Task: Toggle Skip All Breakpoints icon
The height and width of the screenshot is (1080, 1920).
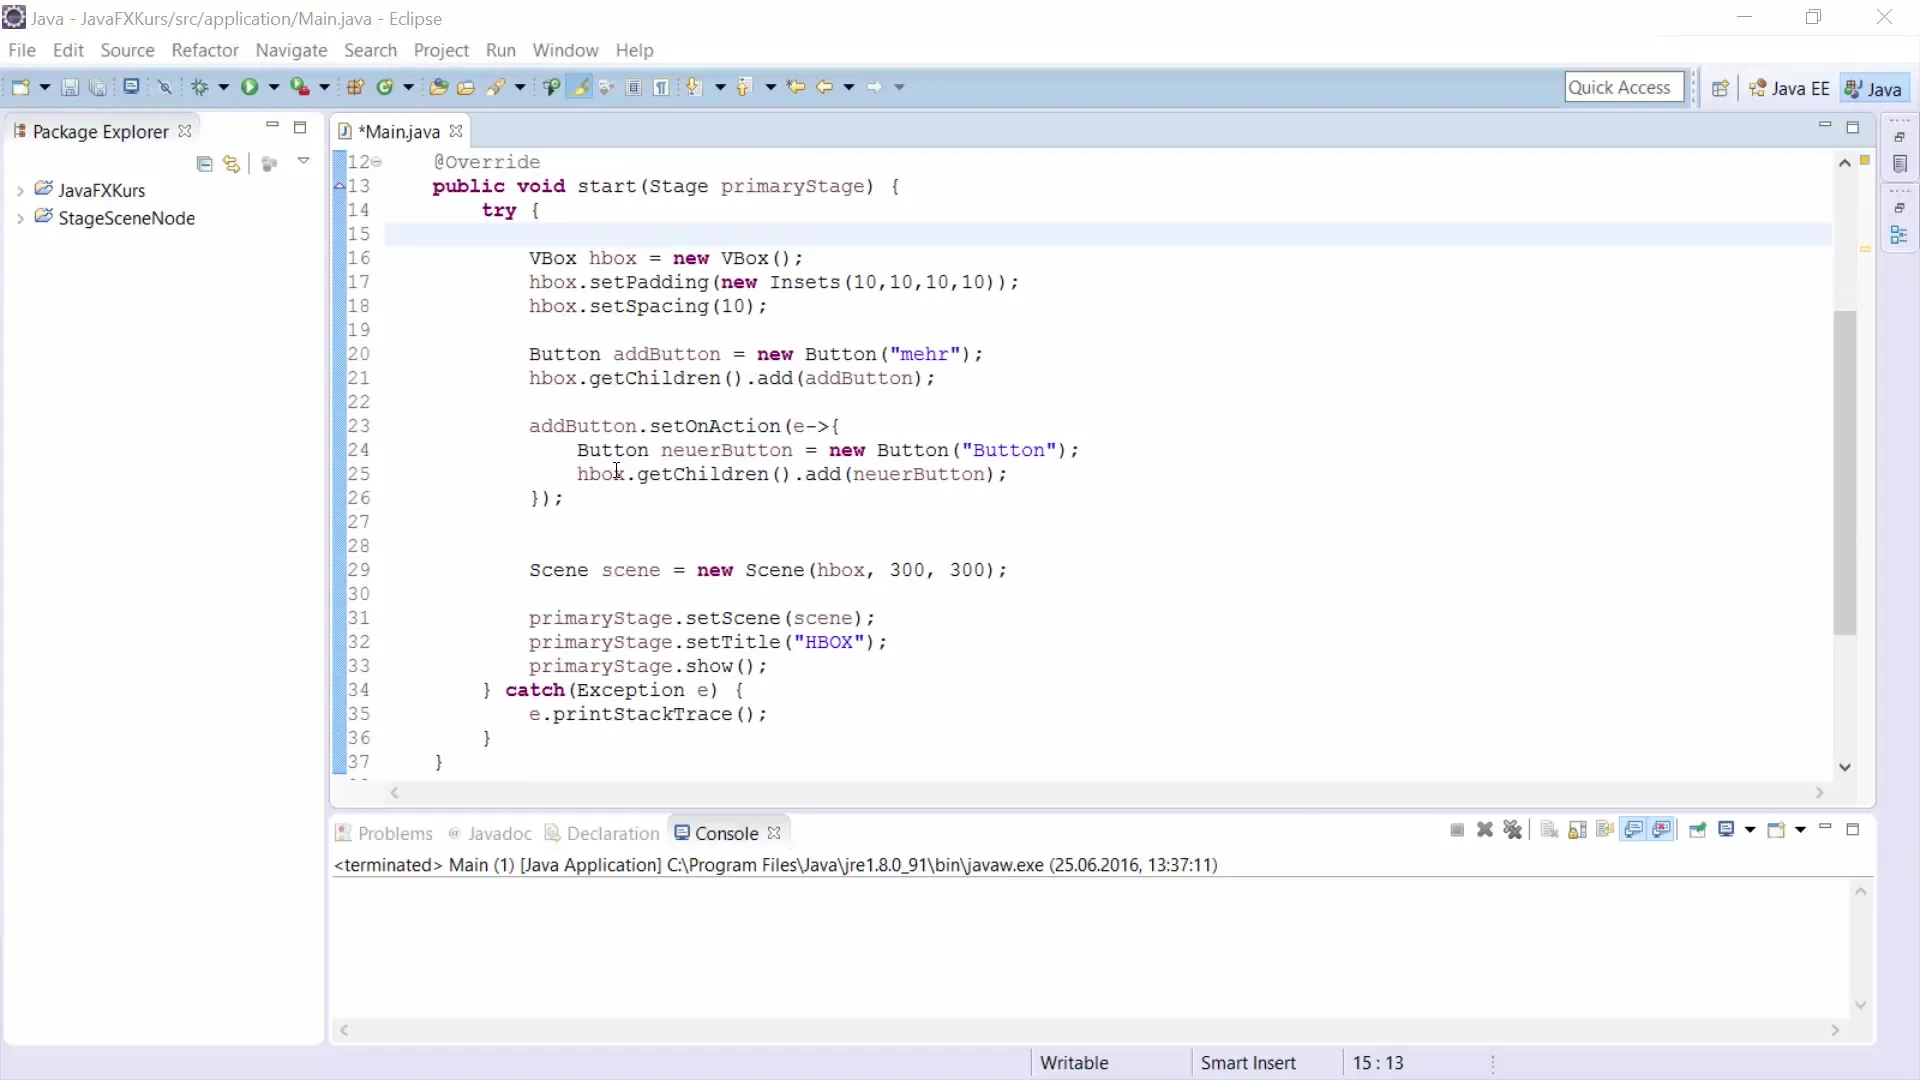Action: click(165, 87)
